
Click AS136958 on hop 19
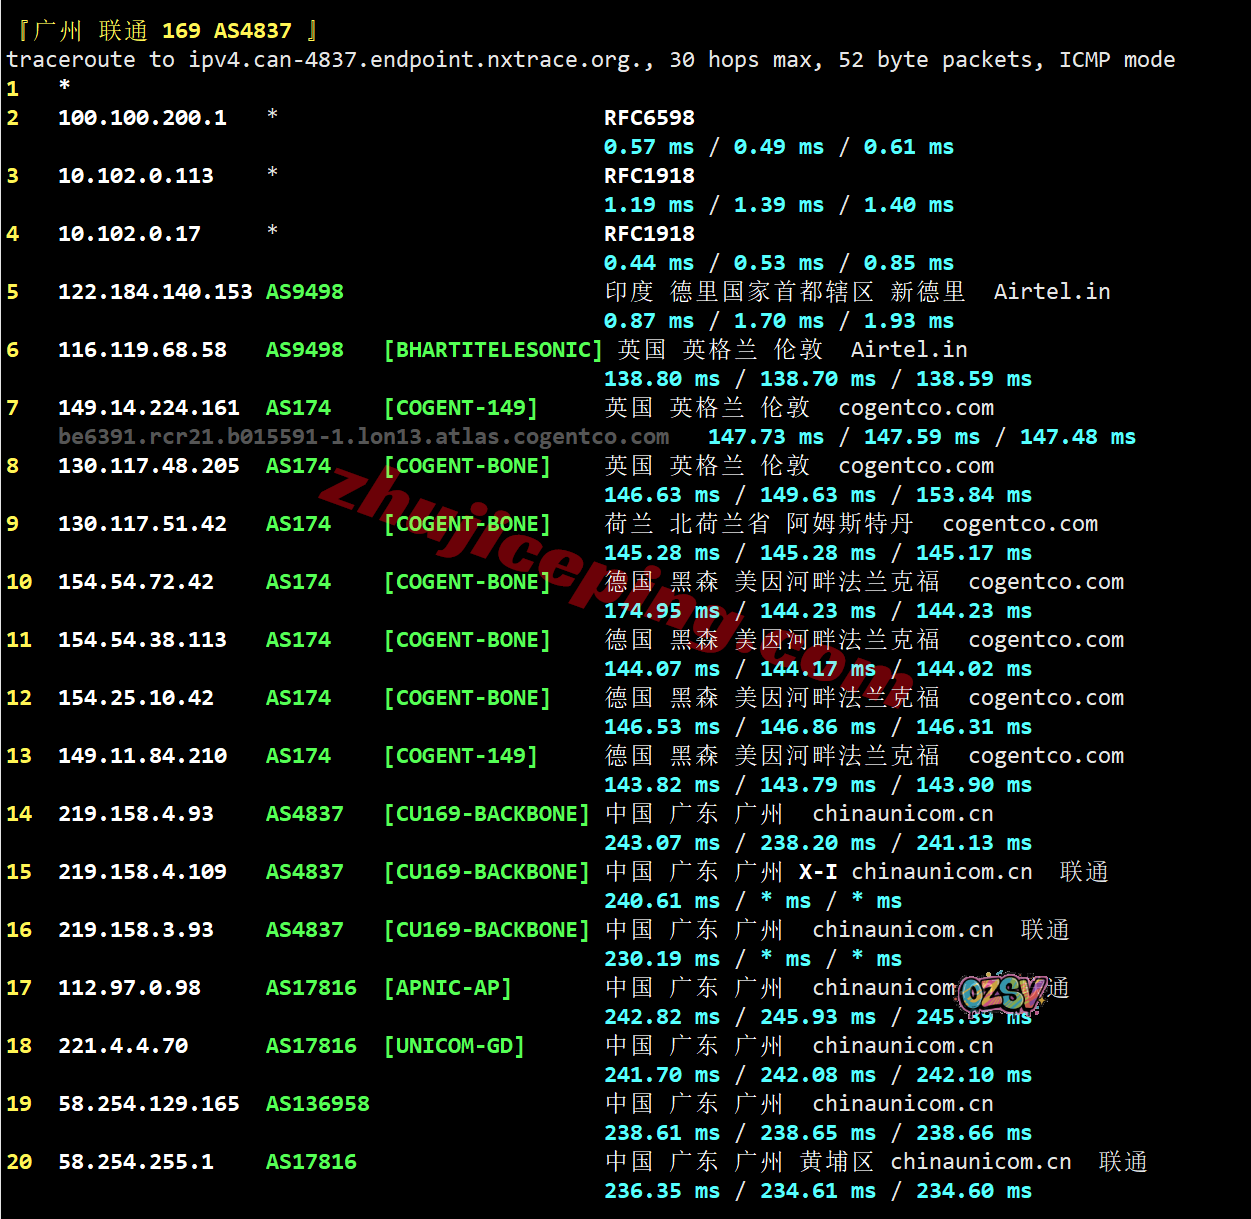(x=317, y=1104)
